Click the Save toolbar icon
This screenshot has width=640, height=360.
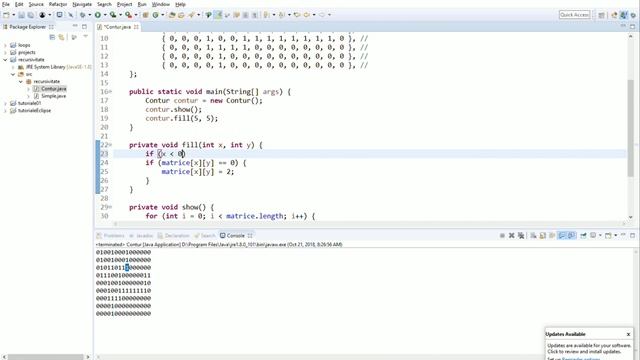coord(21,15)
